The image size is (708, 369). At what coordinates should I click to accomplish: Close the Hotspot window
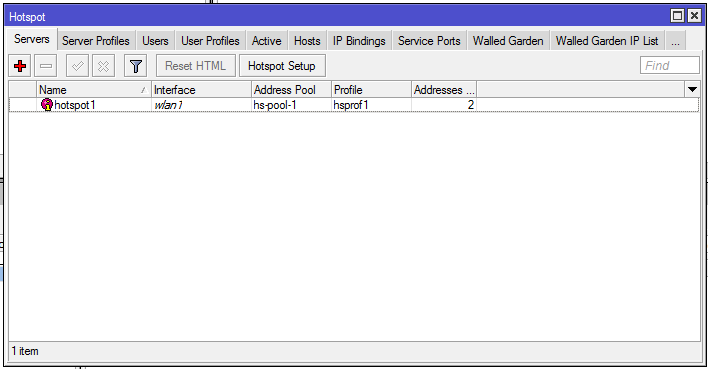tap(694, 16)
